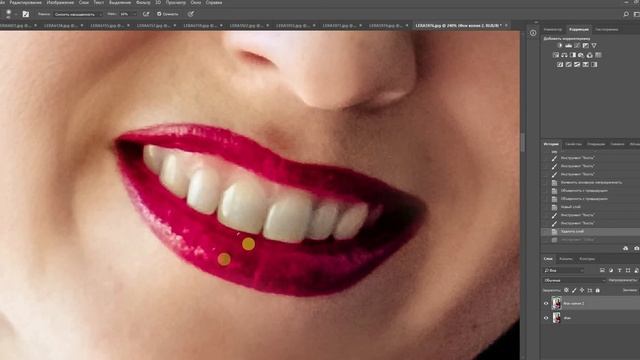Add a Vibrance adjustment layer

tap(594, 45)
